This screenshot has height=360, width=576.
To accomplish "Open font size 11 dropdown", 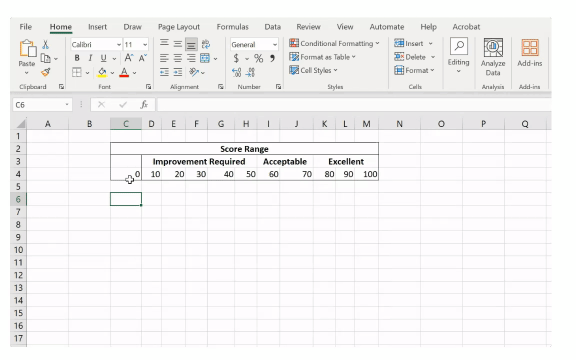I will click(x=145, y=44).
